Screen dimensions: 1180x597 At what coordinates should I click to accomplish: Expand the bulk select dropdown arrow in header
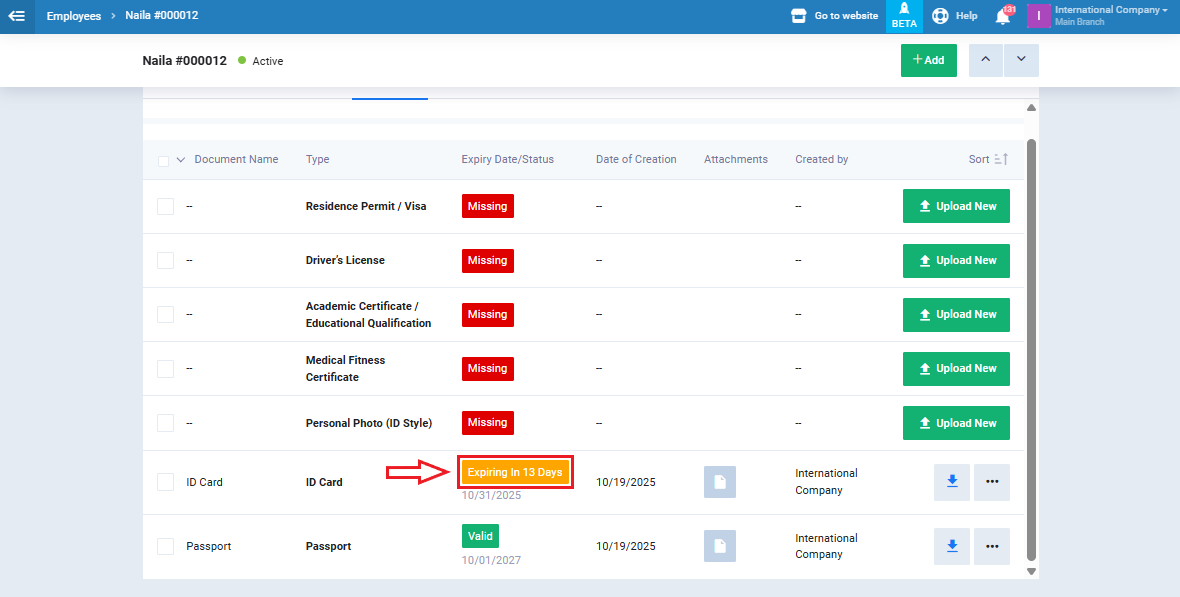pyautogui.click(x=181, y=160)
